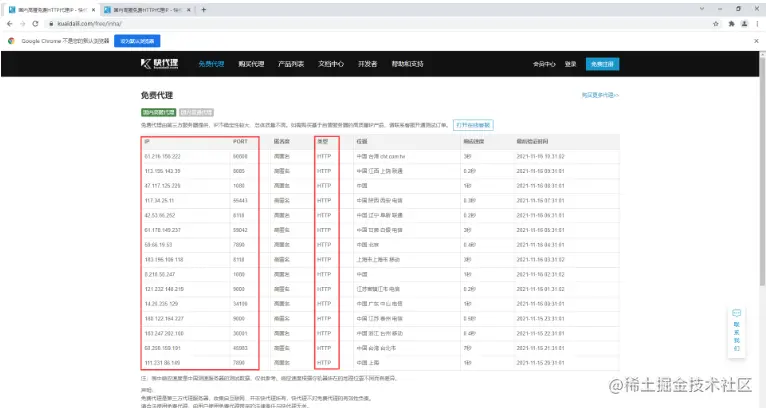Select the green 国内高匿代理 tab

tap(158, 112)
